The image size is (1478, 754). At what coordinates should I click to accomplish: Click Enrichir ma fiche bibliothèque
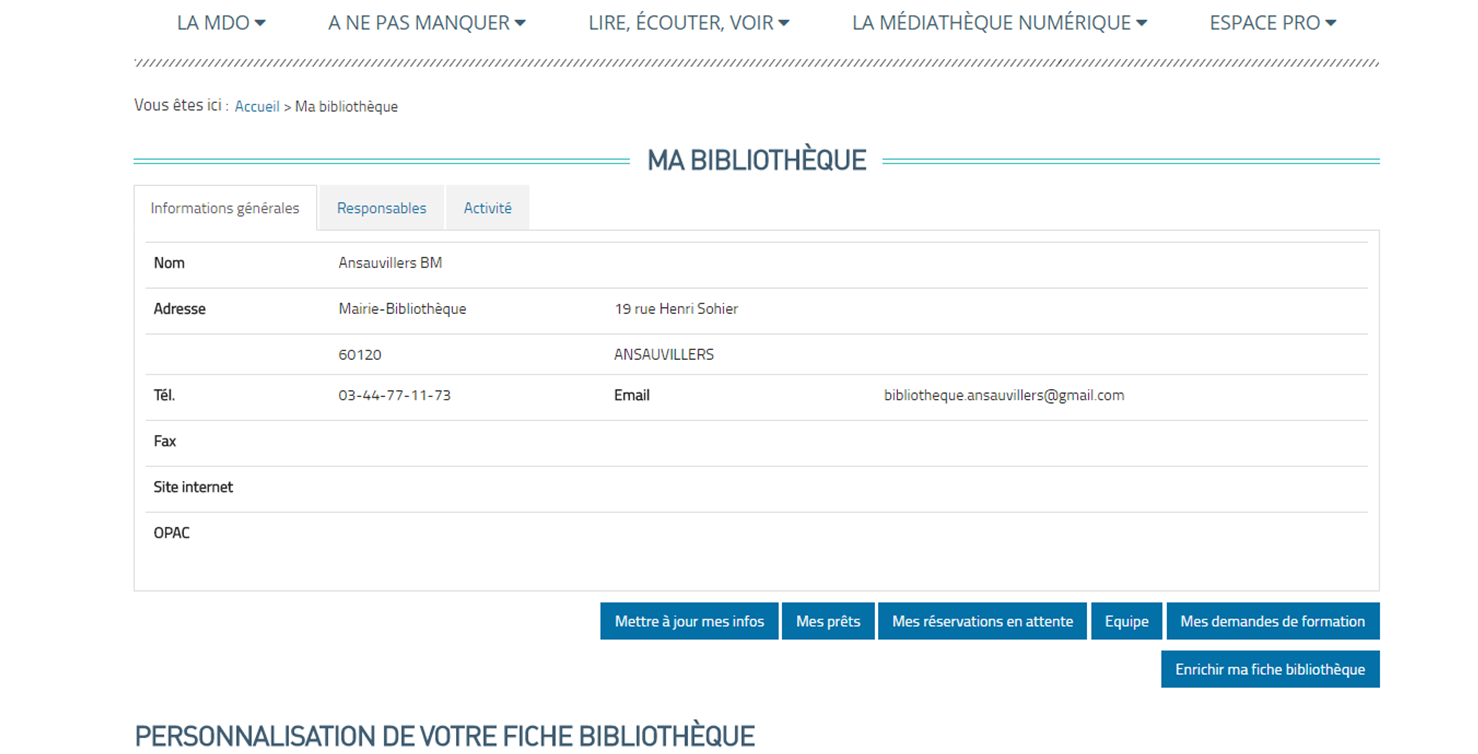(x=1270, y=669)
